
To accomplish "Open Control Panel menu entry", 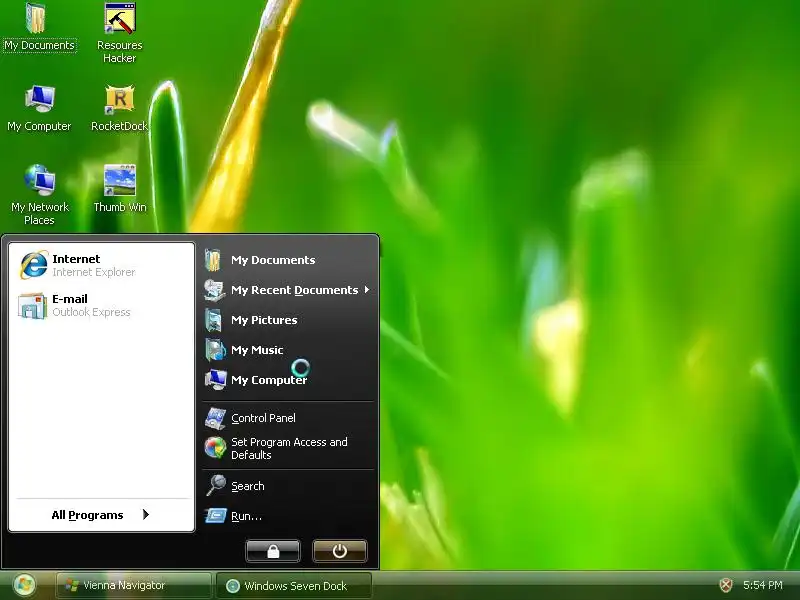I will (288, 418).
